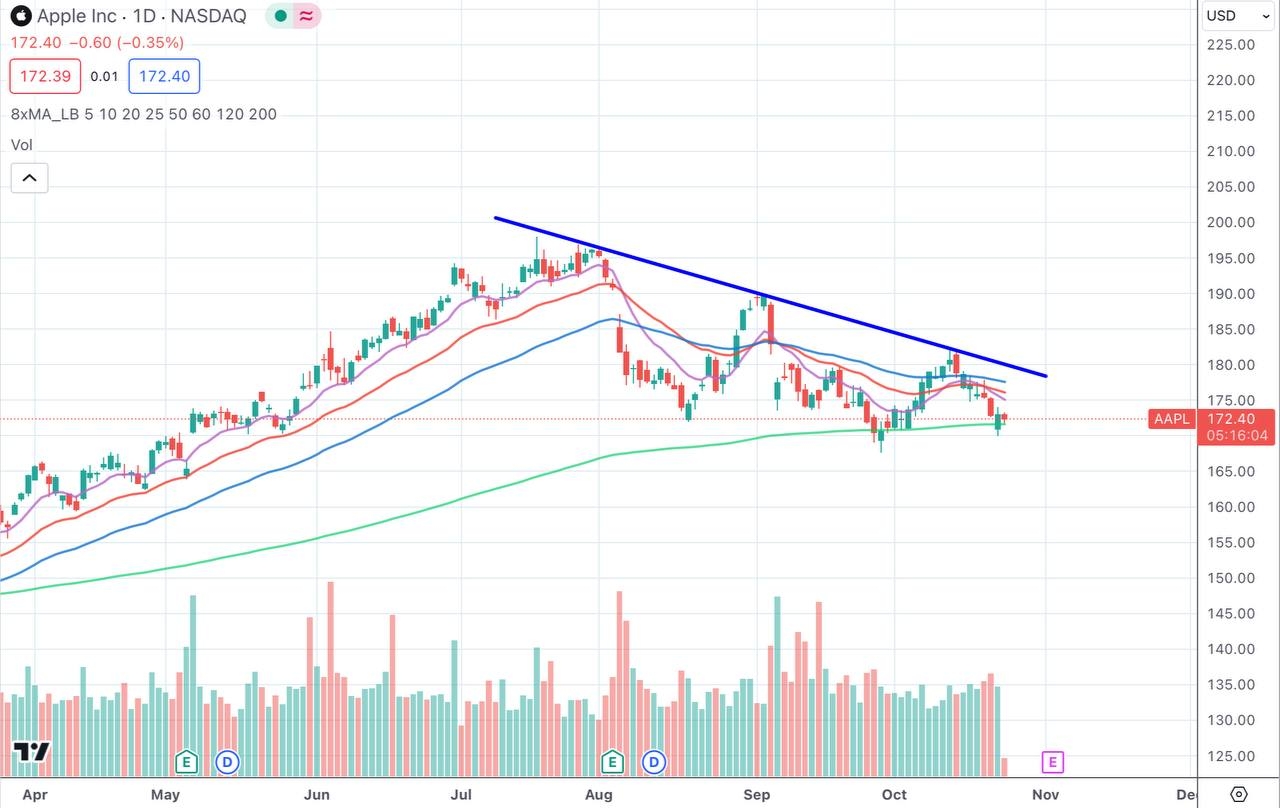This screenshot has height=808, width=1280.
Task: Click the 125.00 price axis label
Action: pyautogui.click(x=1232, y=756)
